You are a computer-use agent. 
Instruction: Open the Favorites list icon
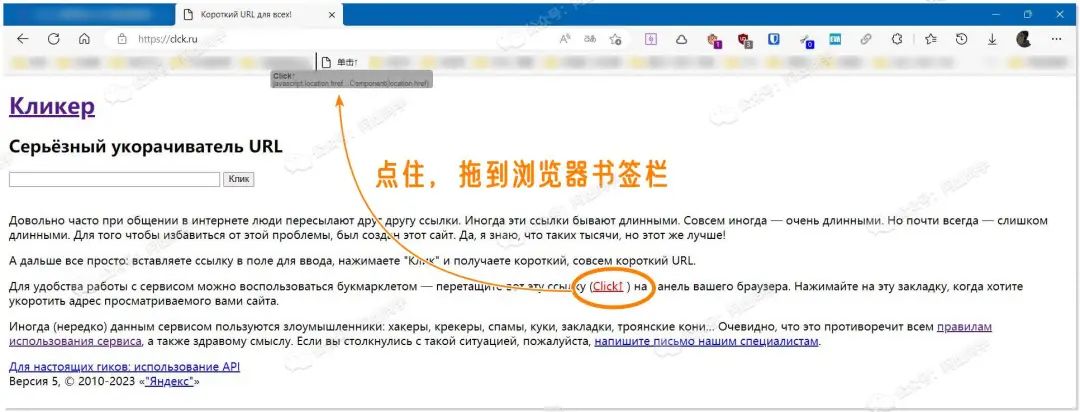[931, 39]
